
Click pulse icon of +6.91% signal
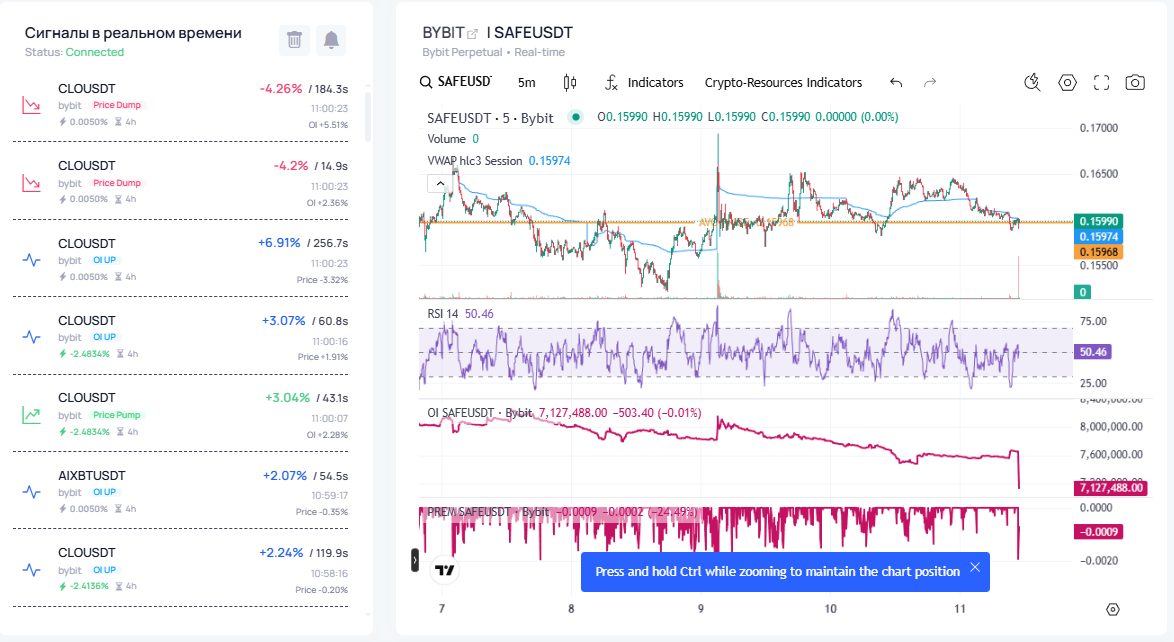[31, 260]
